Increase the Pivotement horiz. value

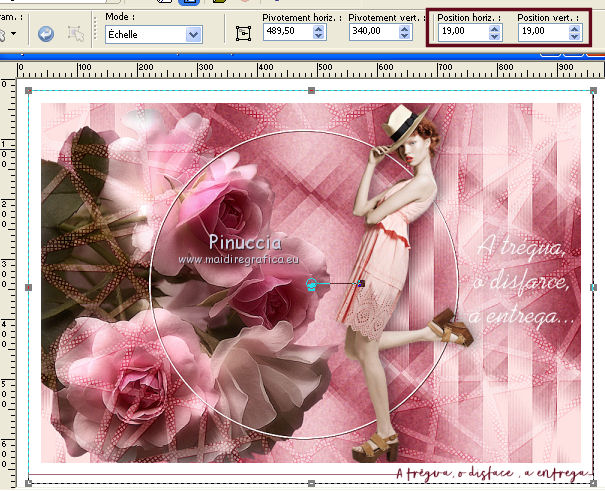[318, 29]
